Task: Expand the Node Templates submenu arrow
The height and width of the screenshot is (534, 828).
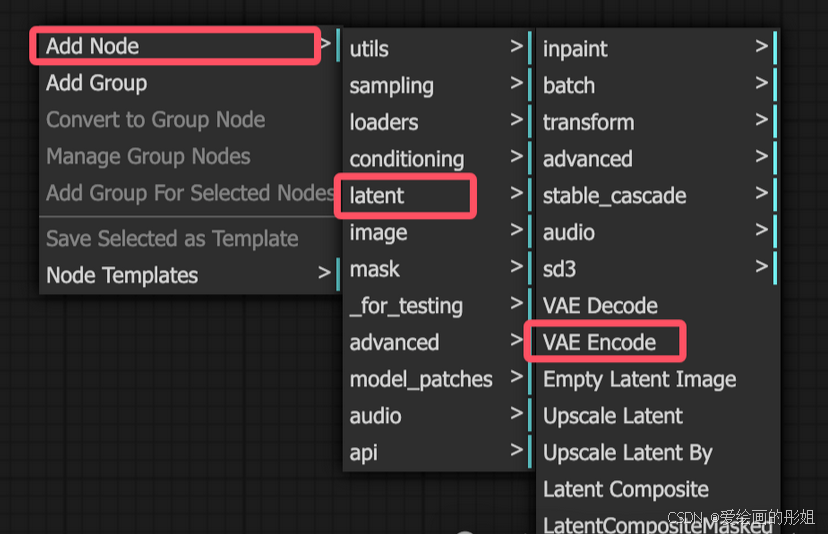Action: pos(324,273)
